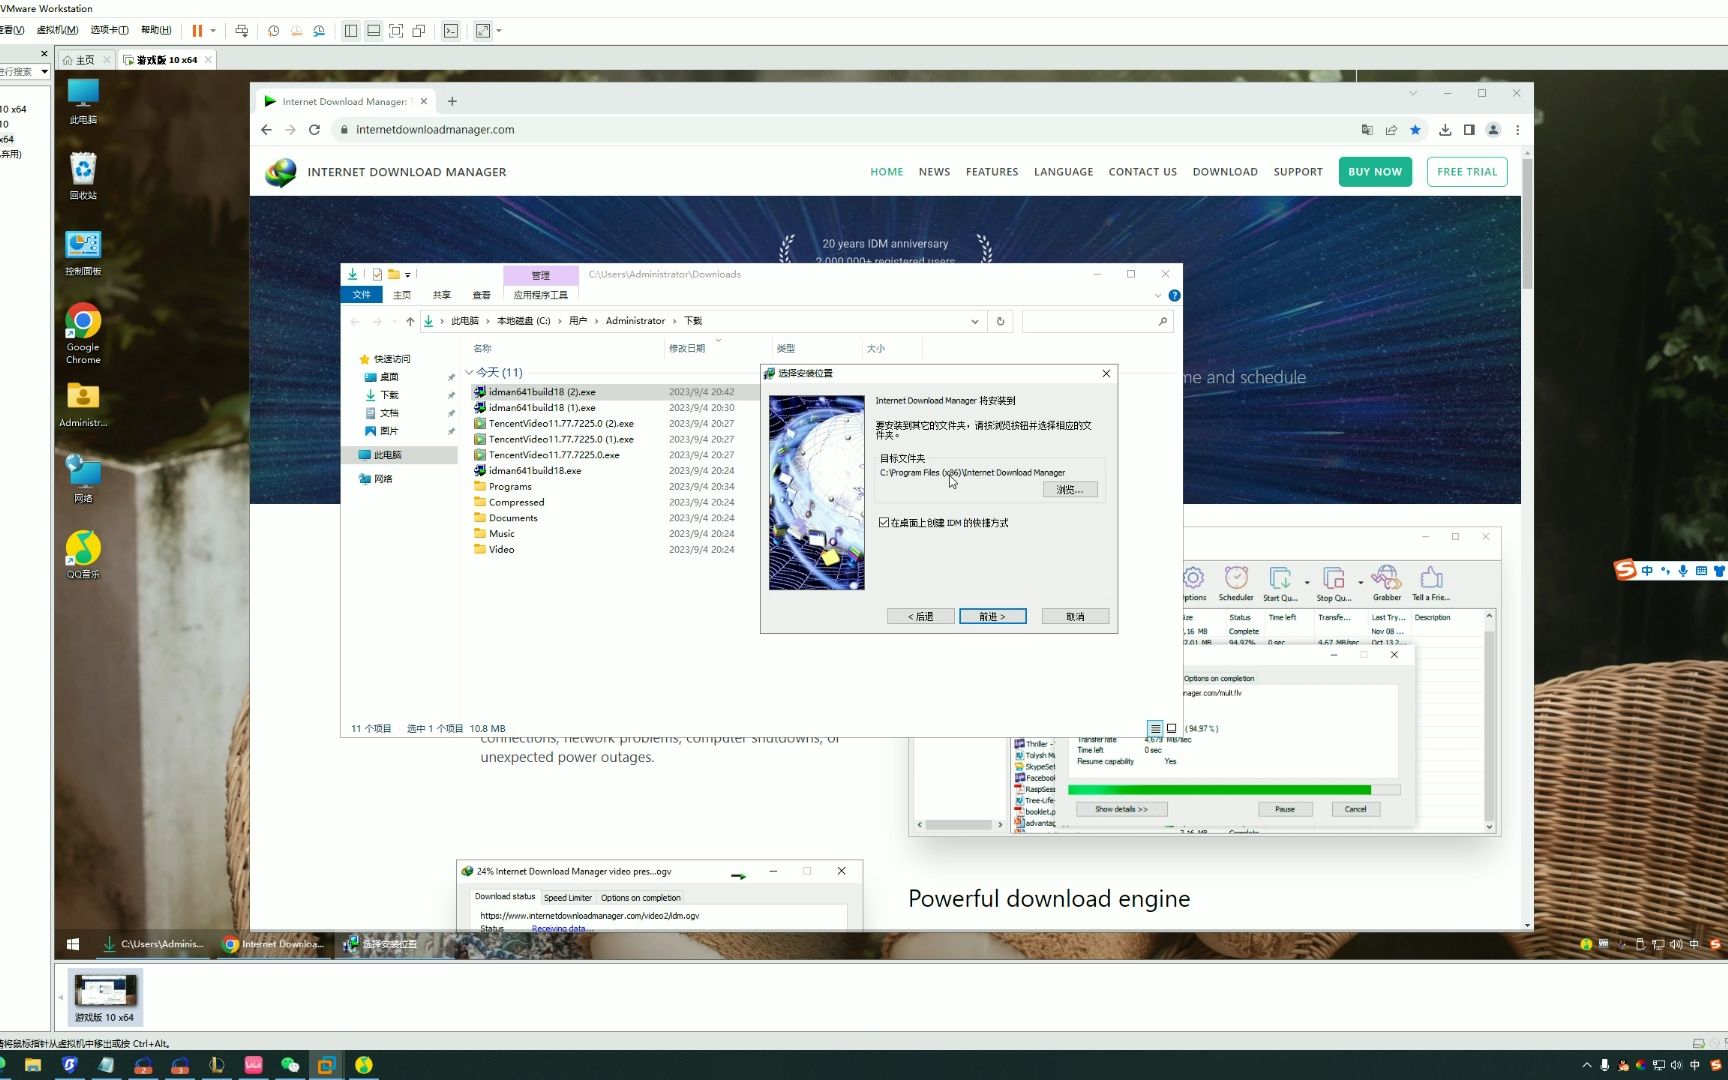Open the 控制面板 desktop icon
The image size is (1728, 1080).
point(83,253)
